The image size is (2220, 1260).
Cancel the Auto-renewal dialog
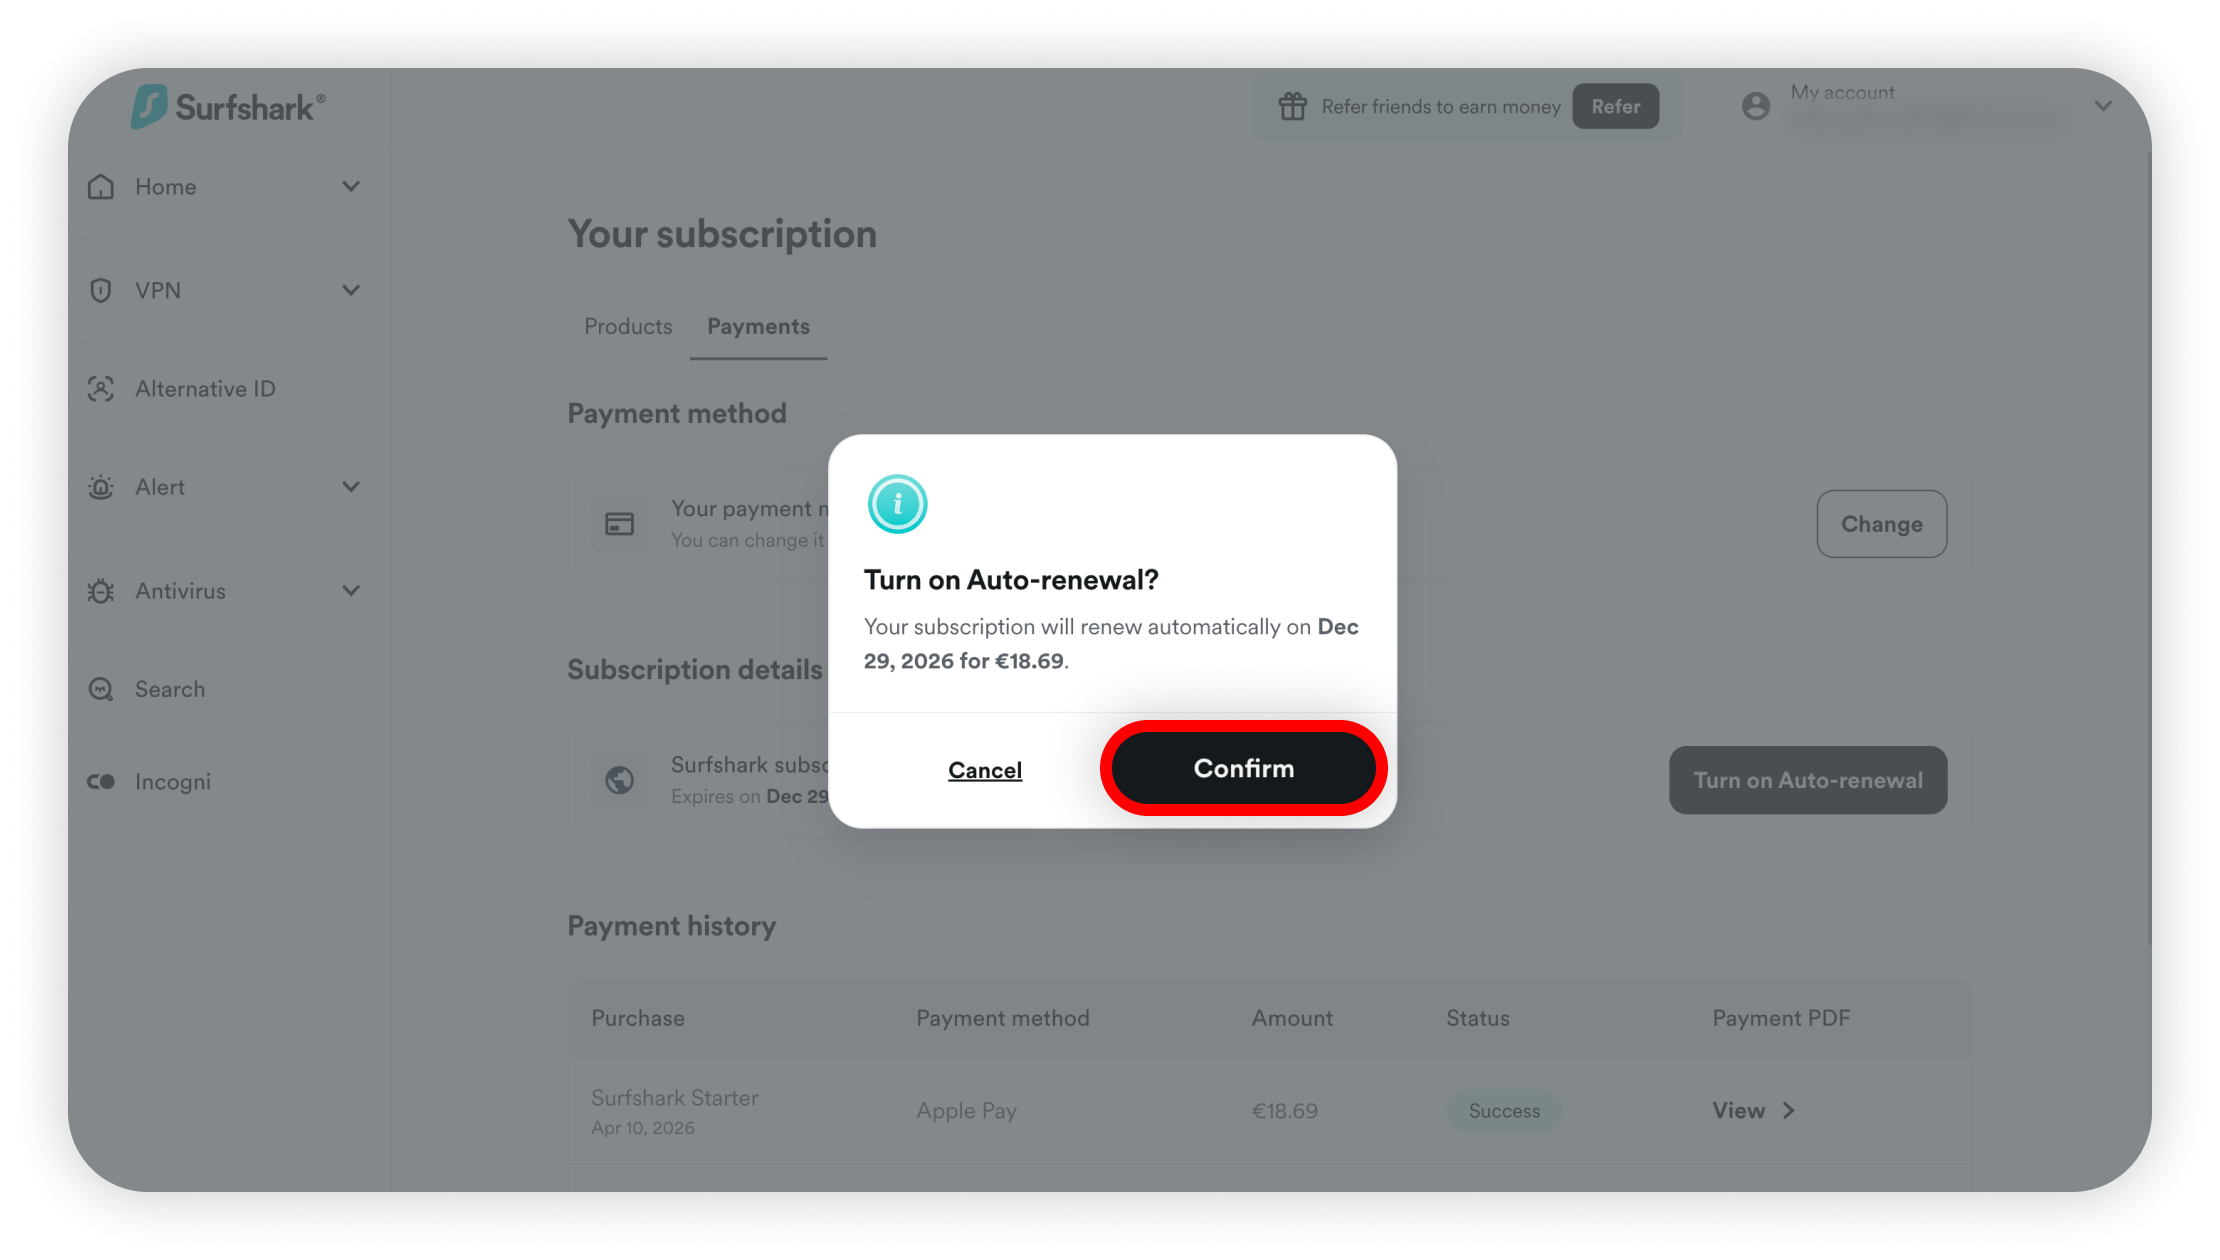pyautogui.click(x=985, y=770)
